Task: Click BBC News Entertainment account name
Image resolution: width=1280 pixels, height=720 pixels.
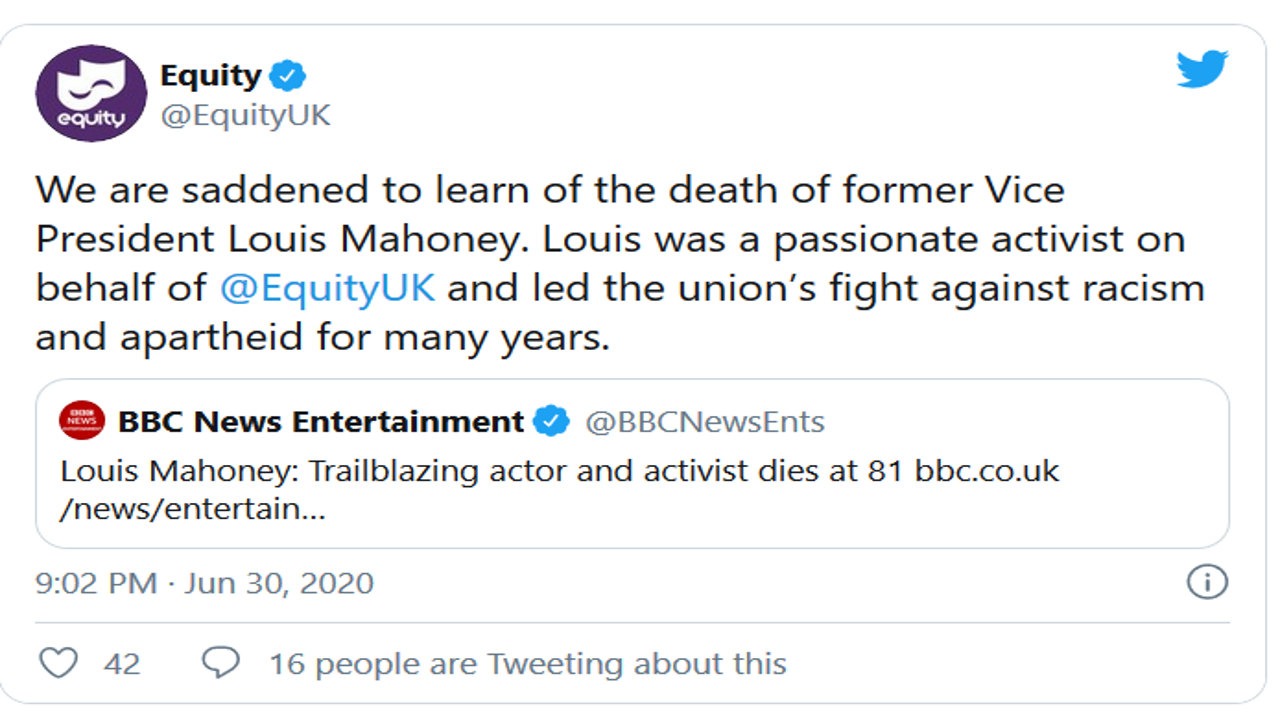Action: coord(320,422)
